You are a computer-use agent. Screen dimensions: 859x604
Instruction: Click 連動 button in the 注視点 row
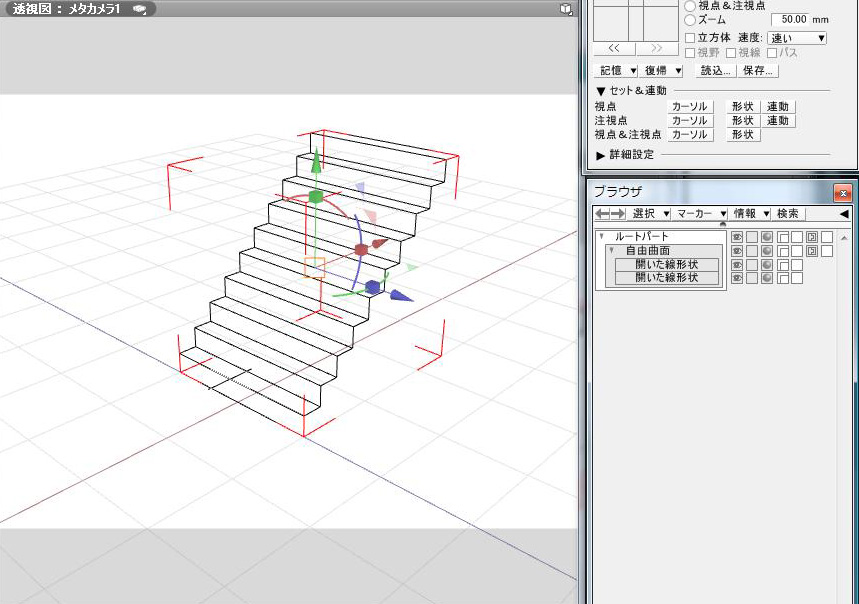click(777, 120)
